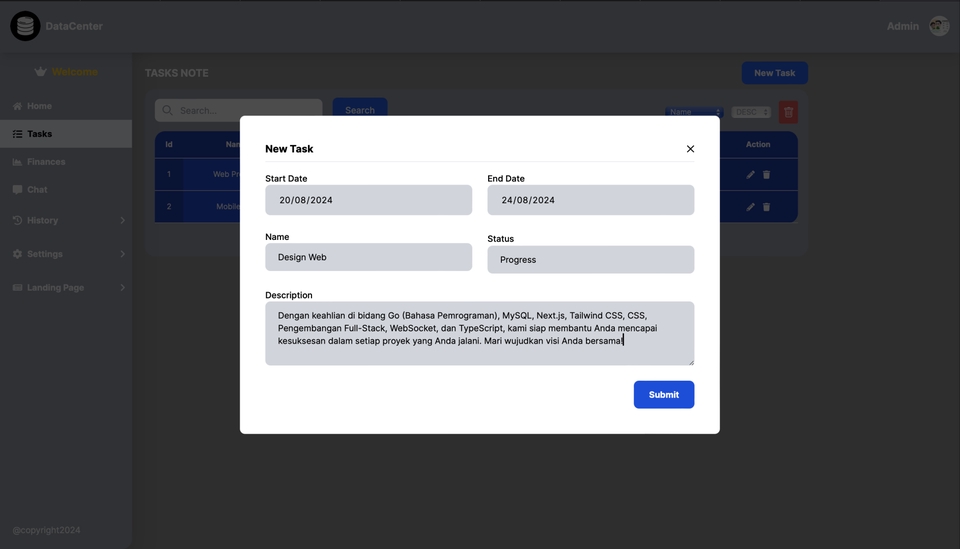
Task: Click the Home house icon in sidebar
Action: tap(17, 106)
